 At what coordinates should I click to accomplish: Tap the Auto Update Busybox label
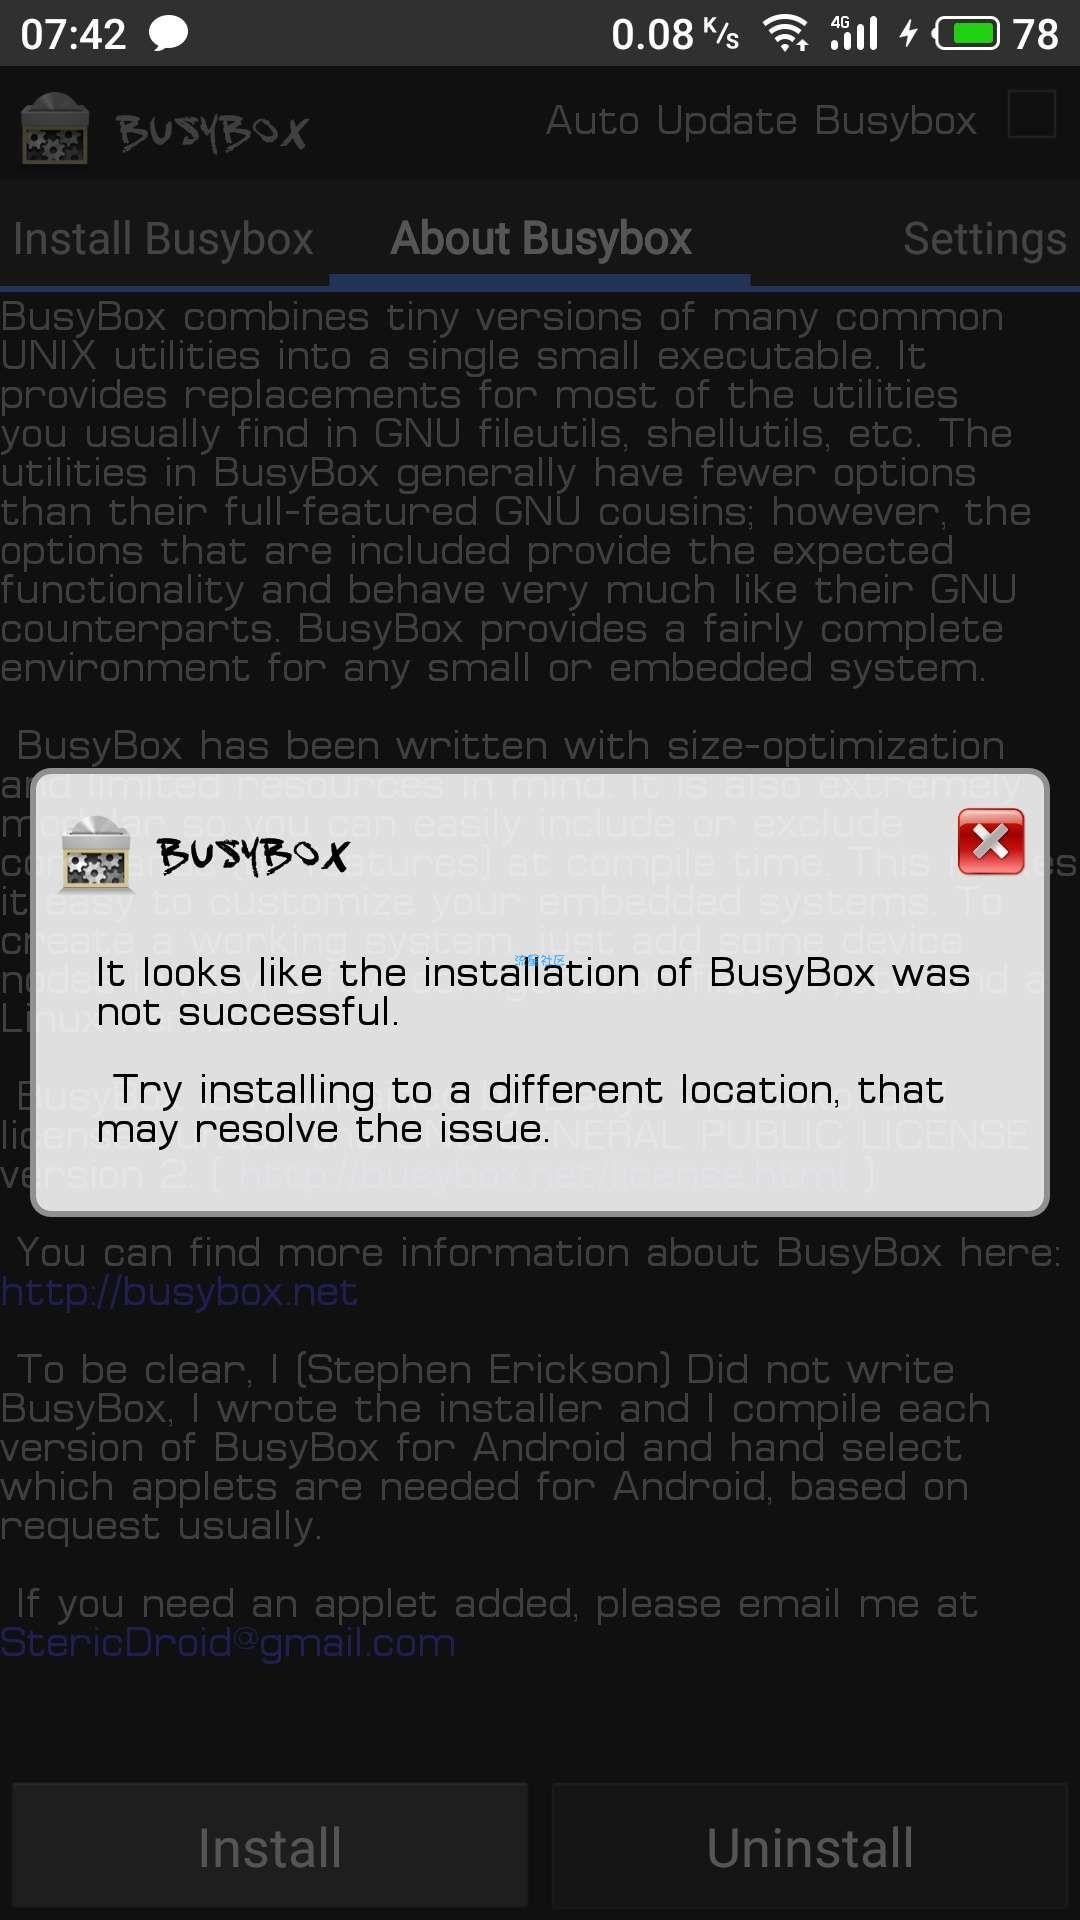(761, 121)
